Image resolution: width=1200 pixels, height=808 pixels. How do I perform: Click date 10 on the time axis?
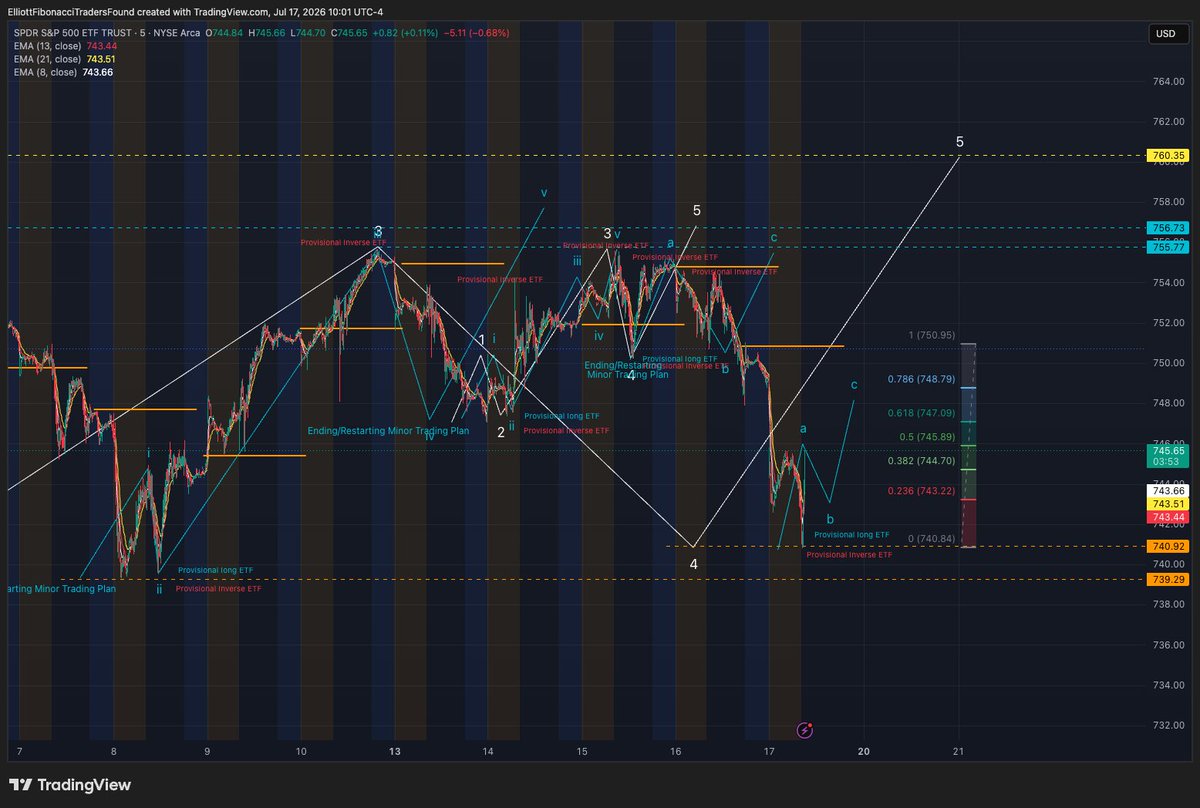click(x=301, y=750)
